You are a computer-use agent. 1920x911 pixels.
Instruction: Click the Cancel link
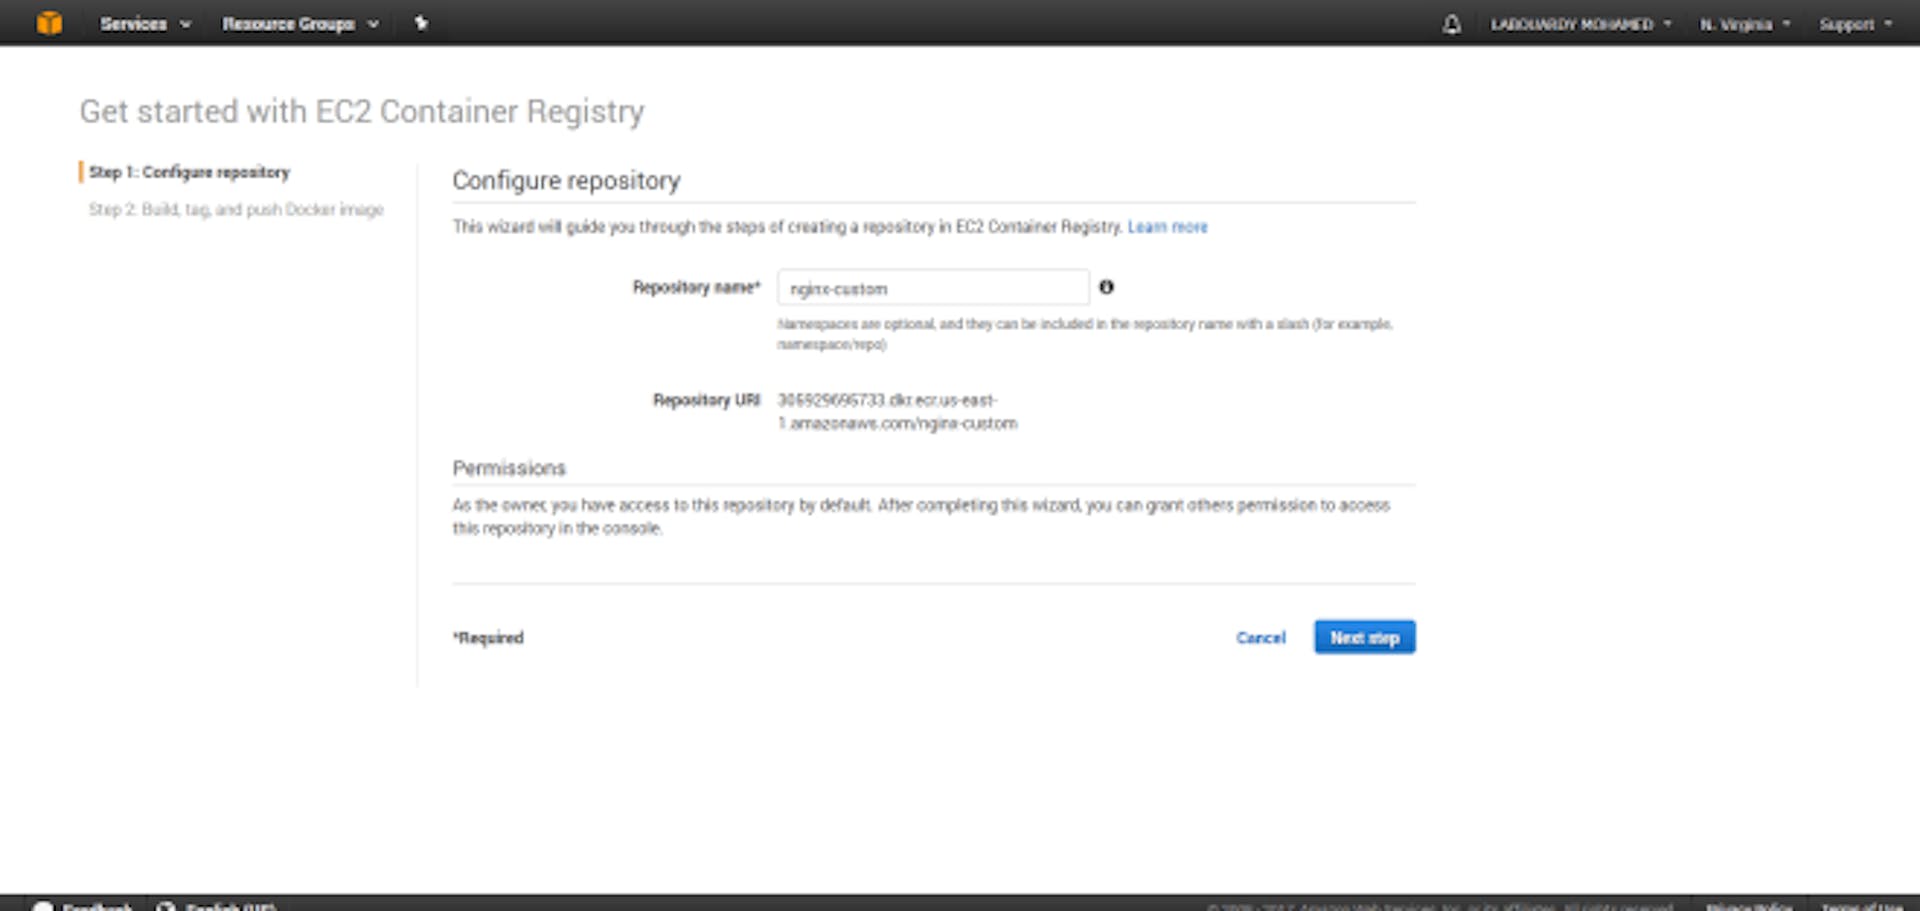[1260, 637]
